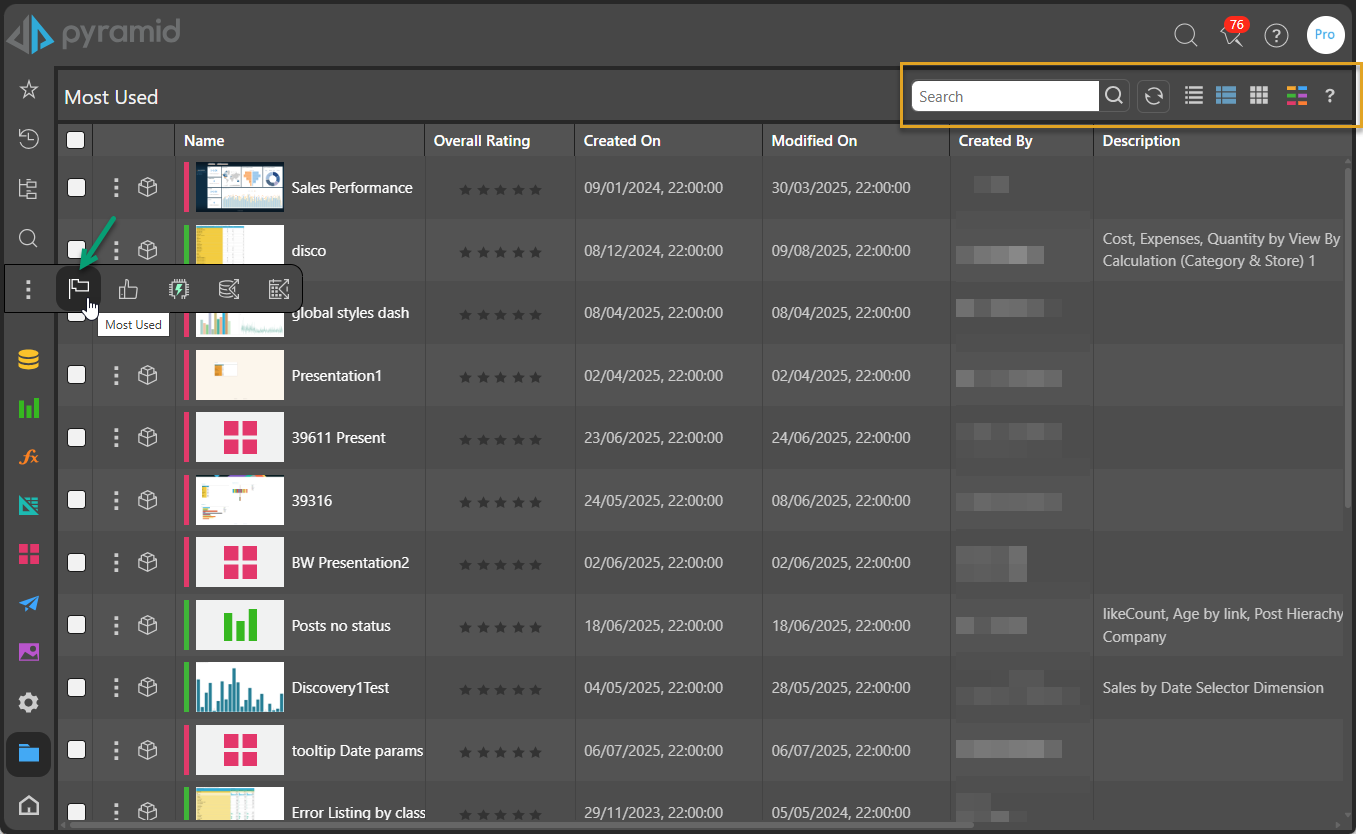The image size is (1363, 834).
Task: Check the select-all checkbox in the table header
Action: click(76, 140)
